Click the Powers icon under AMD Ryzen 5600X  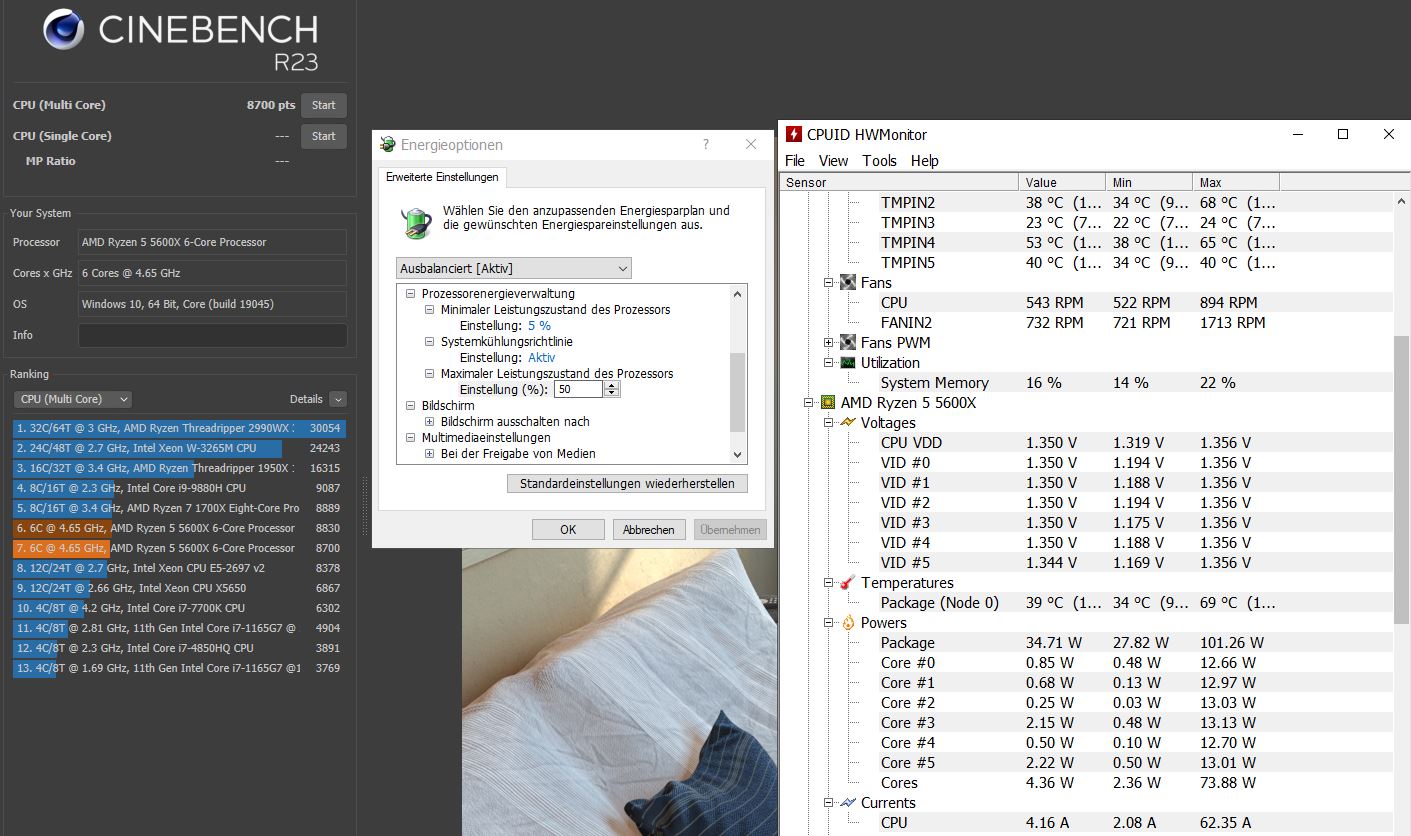point(846,622)
